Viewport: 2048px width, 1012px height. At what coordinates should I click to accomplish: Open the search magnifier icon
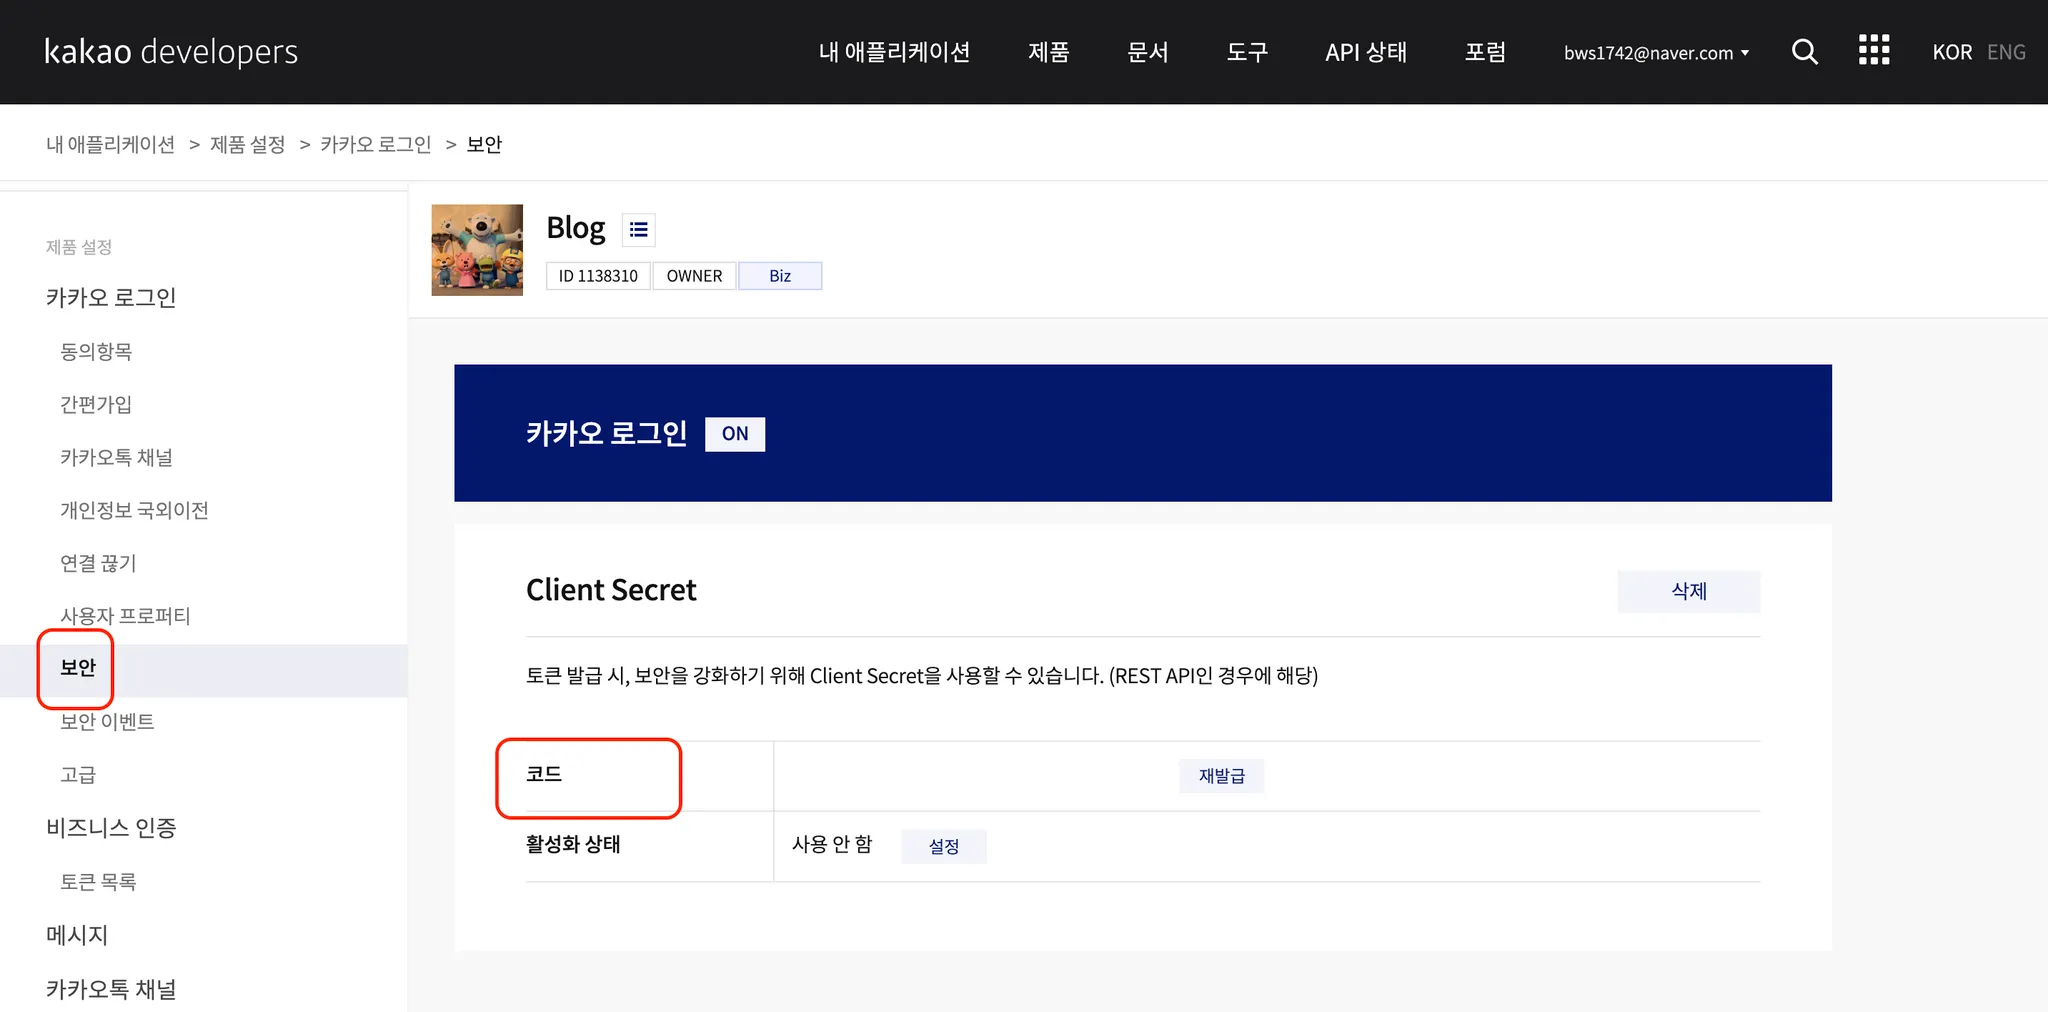1804,52
